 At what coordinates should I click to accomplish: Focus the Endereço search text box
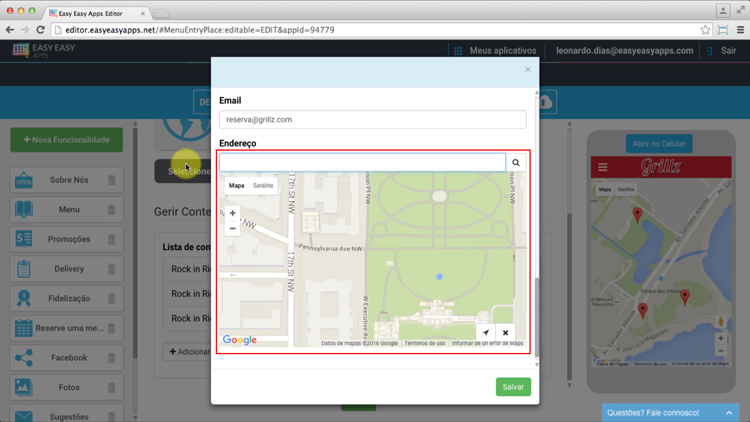click(362, 162)
